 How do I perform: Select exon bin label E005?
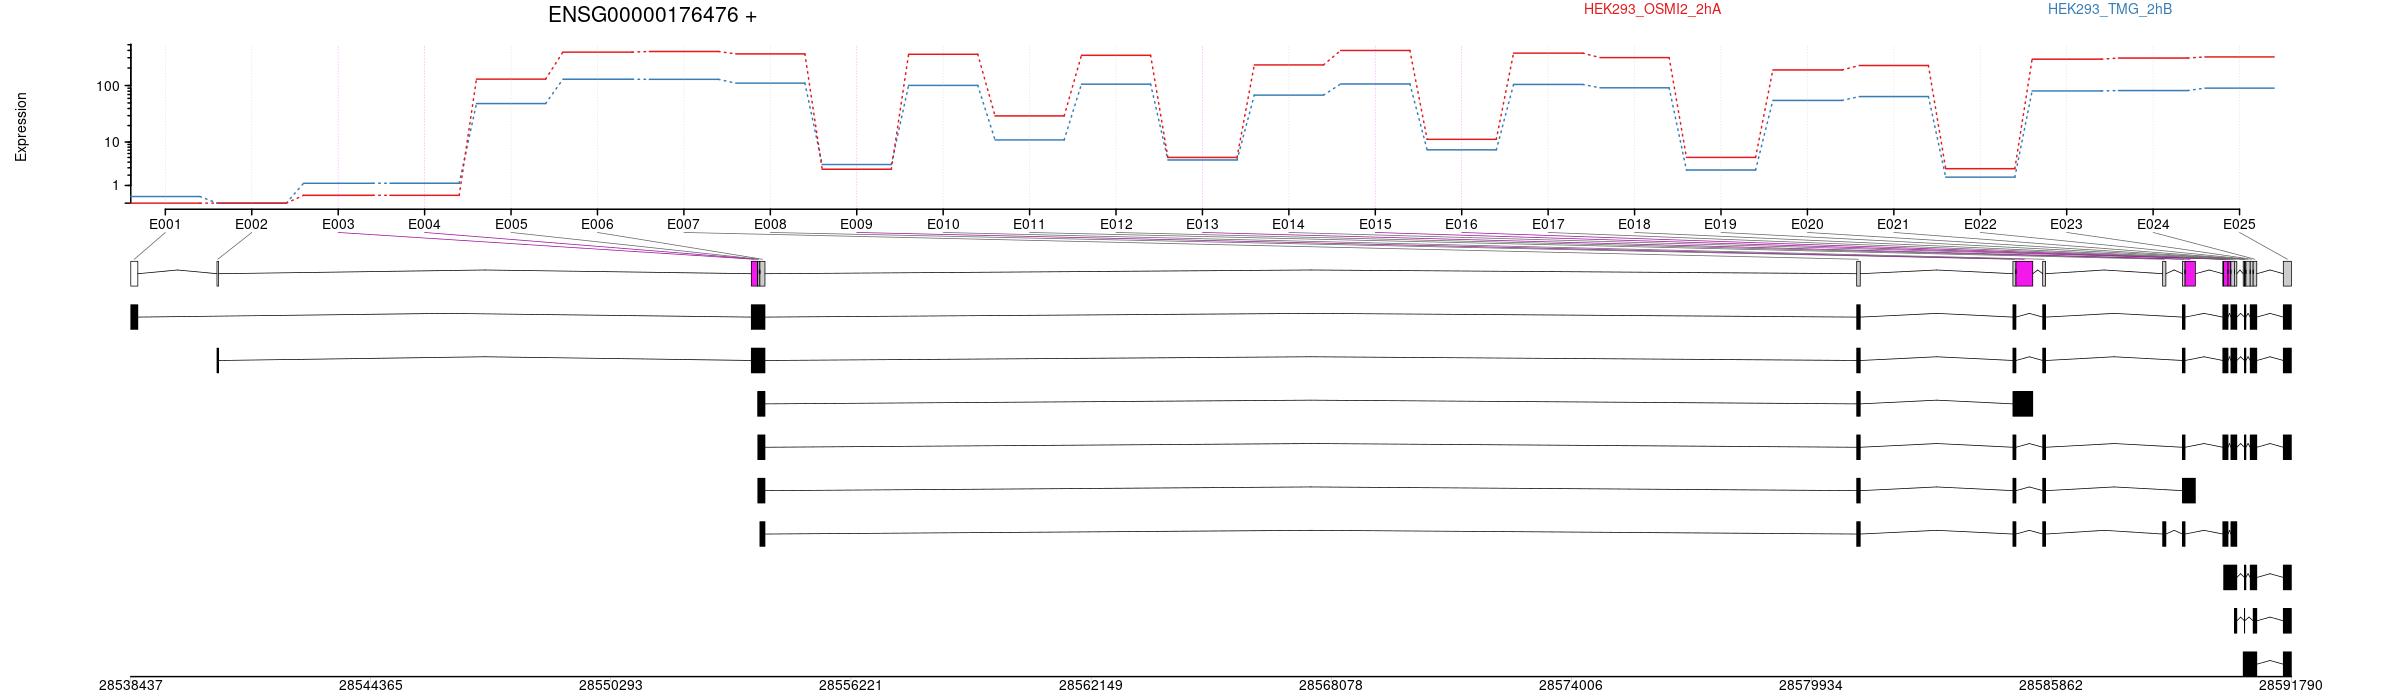(511, 225)
